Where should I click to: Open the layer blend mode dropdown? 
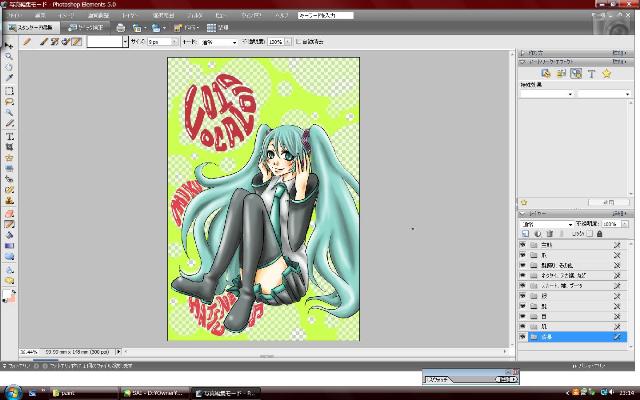tap(546, 223)
